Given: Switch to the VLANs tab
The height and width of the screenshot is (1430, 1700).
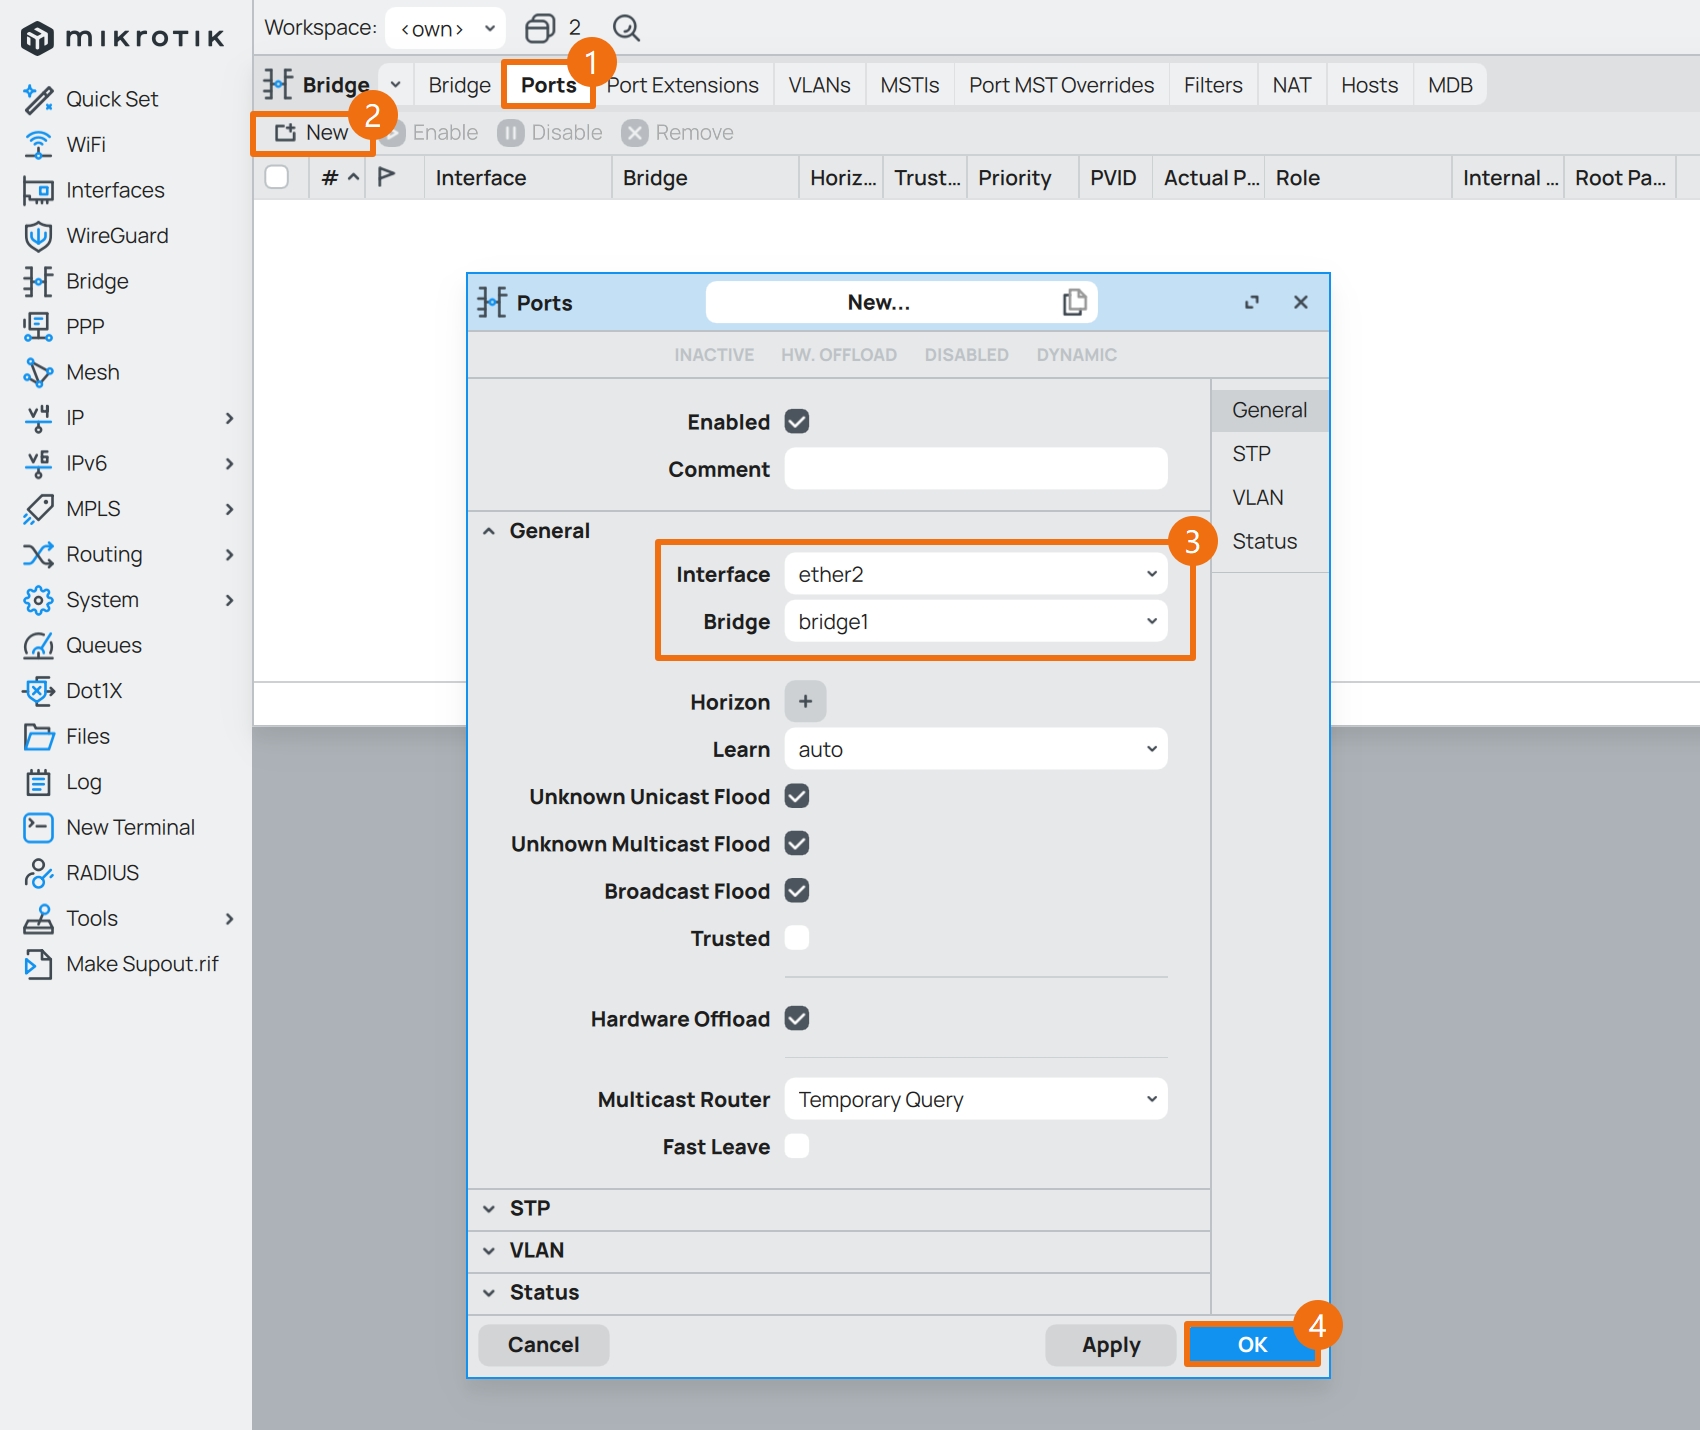Looking at the screenshot, I should pyautogui.click(x=819, y=85).
